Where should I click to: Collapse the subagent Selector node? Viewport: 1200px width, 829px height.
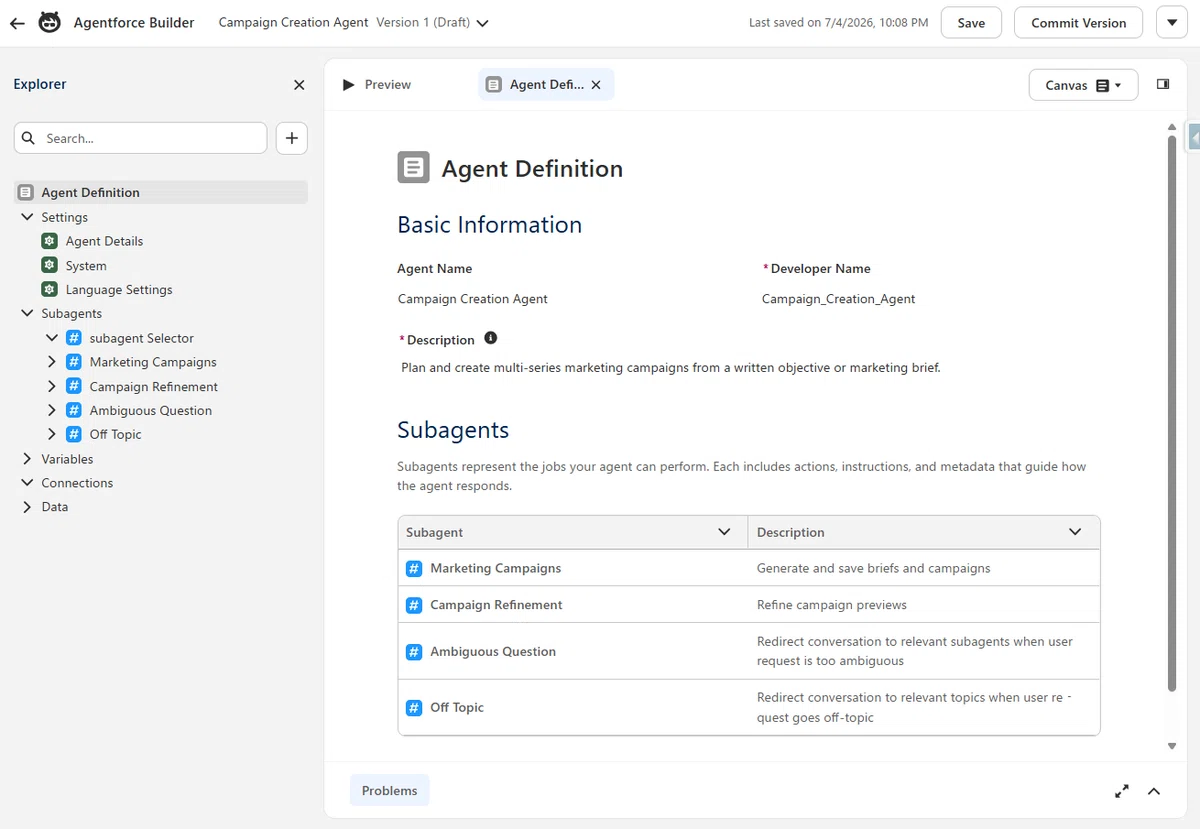[x=52, y=338]
